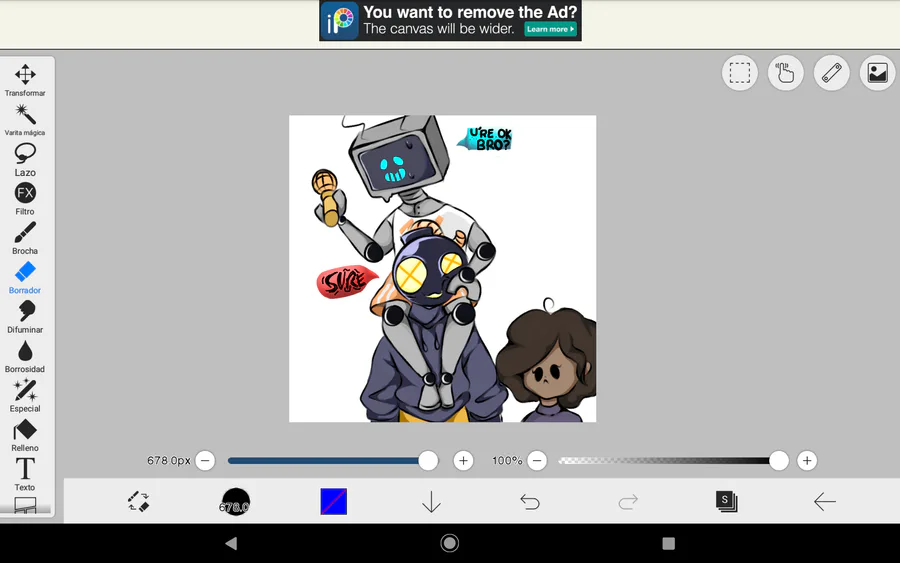The height and width of the screenshot is (563, 900).
Task: Redo the last undone action
Action: click(x=628, y=502)
